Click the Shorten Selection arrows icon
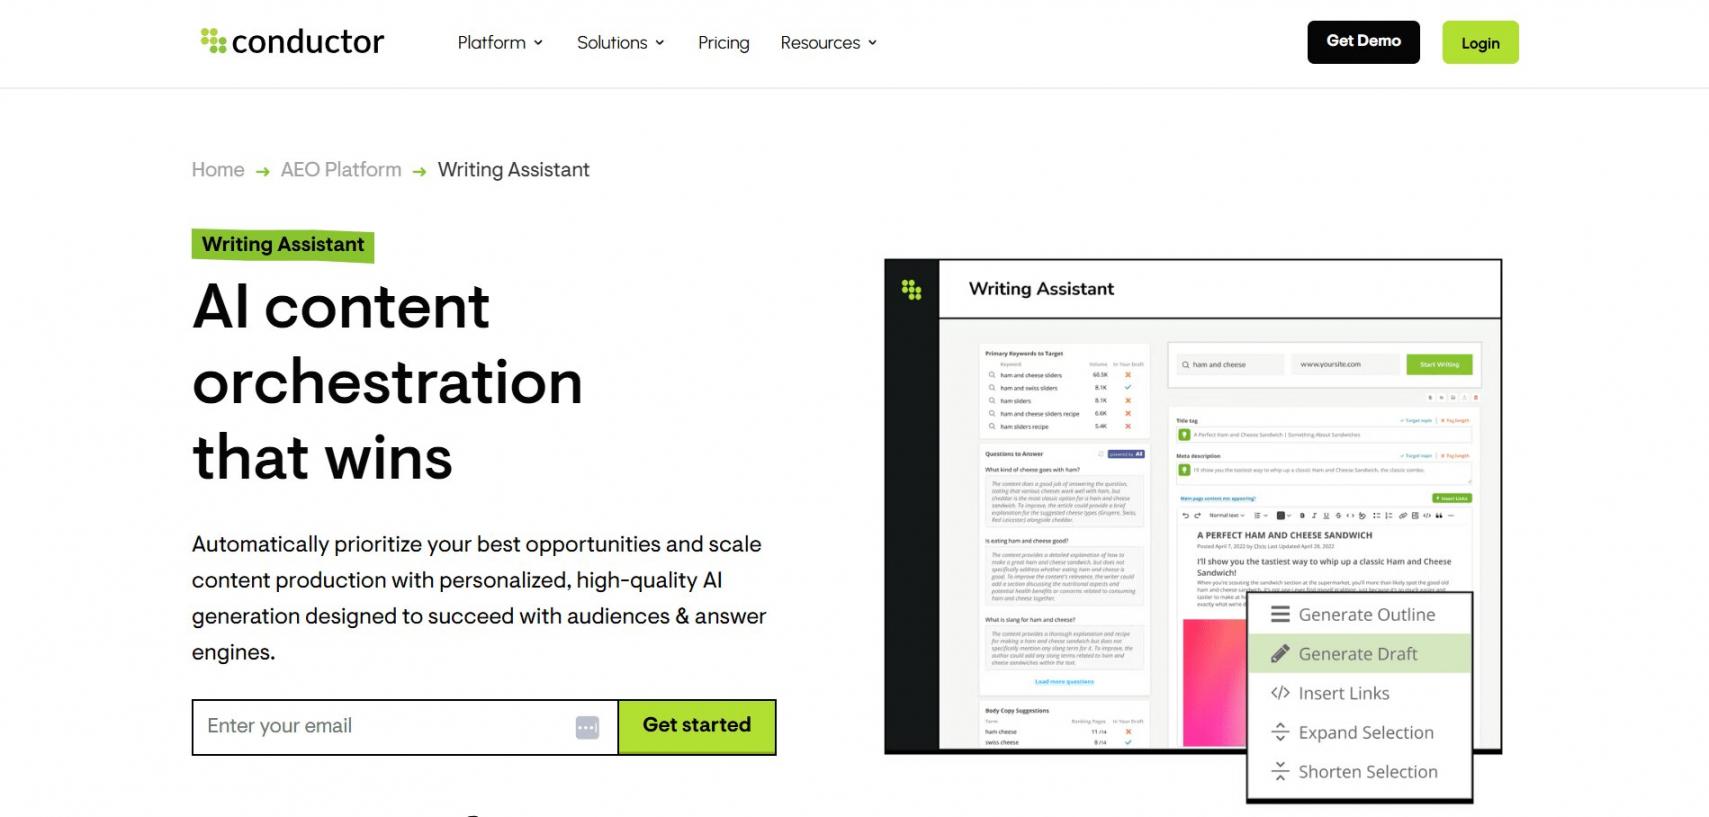This screenshot has height=817, width=1709. [1280, 771]
